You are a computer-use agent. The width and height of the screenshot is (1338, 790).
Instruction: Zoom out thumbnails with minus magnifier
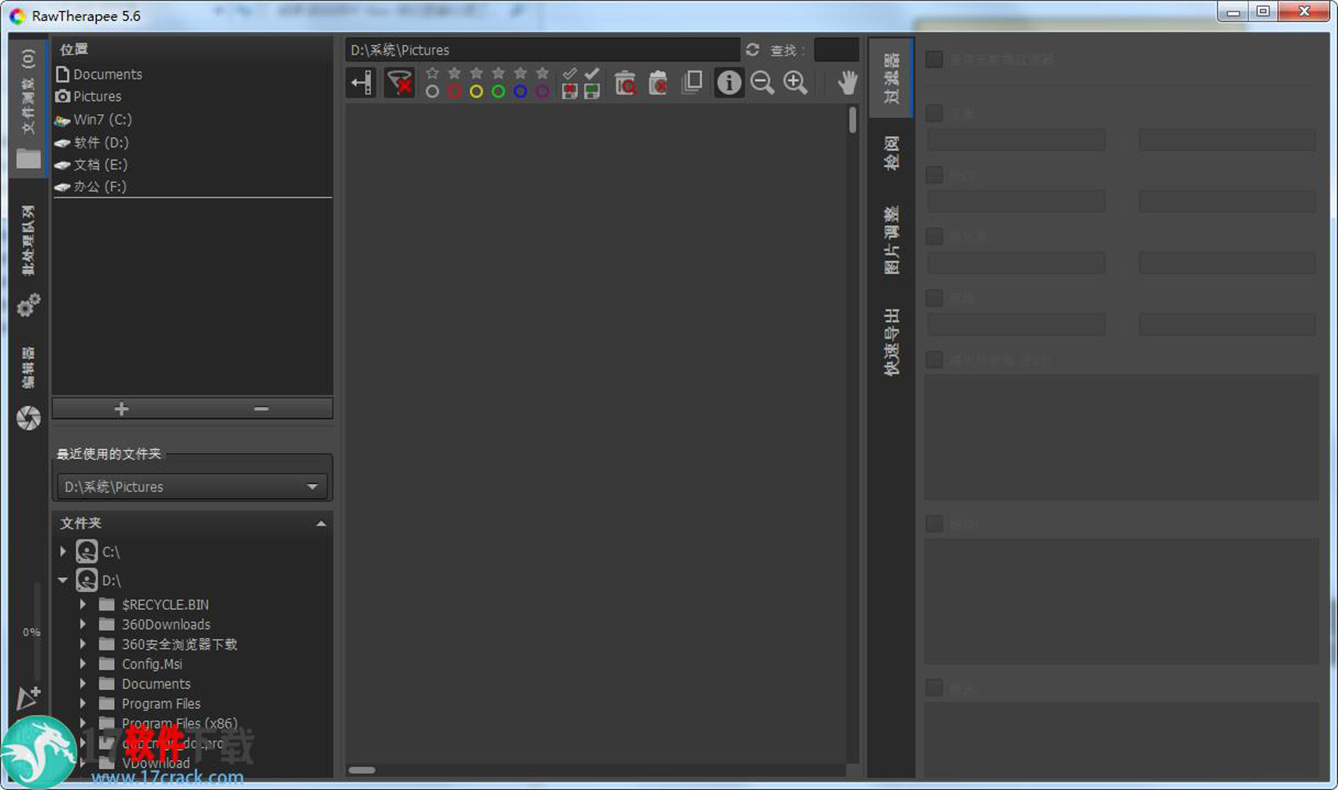click(x=762, y=83)
